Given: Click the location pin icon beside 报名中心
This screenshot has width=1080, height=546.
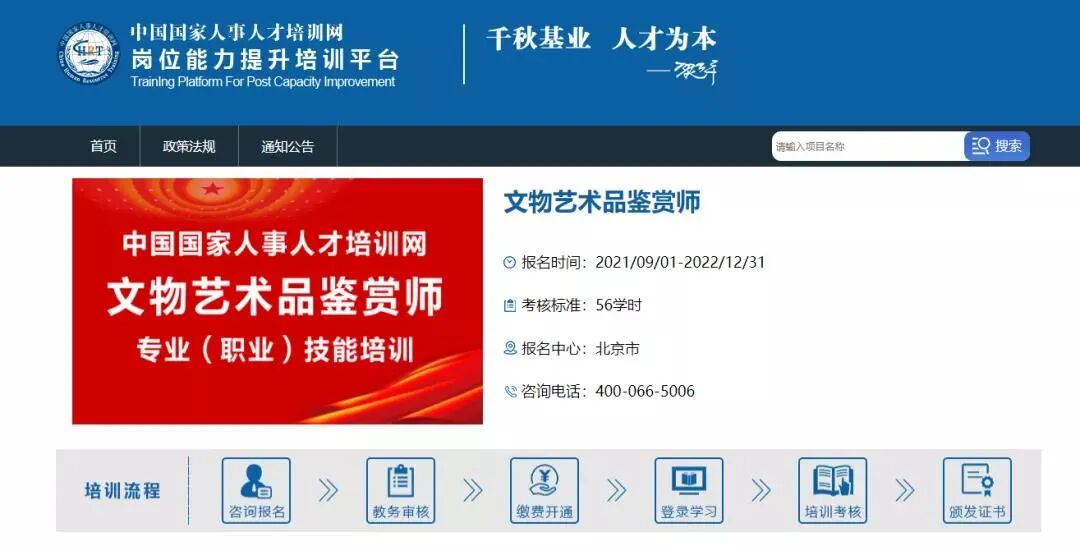Looking at the screenshot, I should pos(510,348).
